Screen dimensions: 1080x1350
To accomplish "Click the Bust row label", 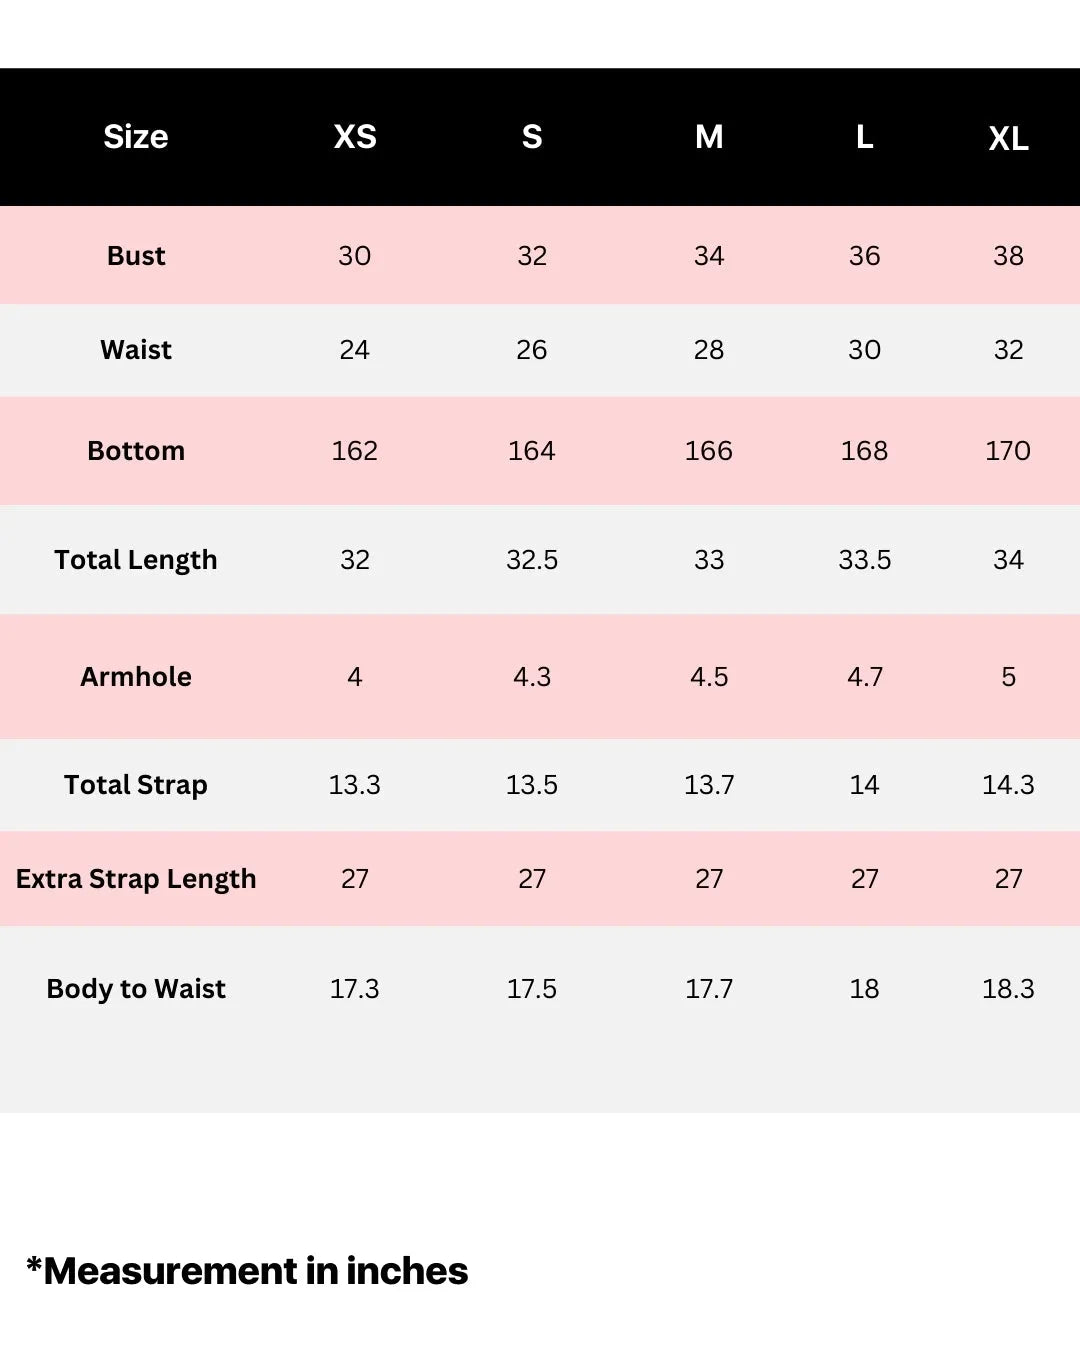I will (136, 256).
